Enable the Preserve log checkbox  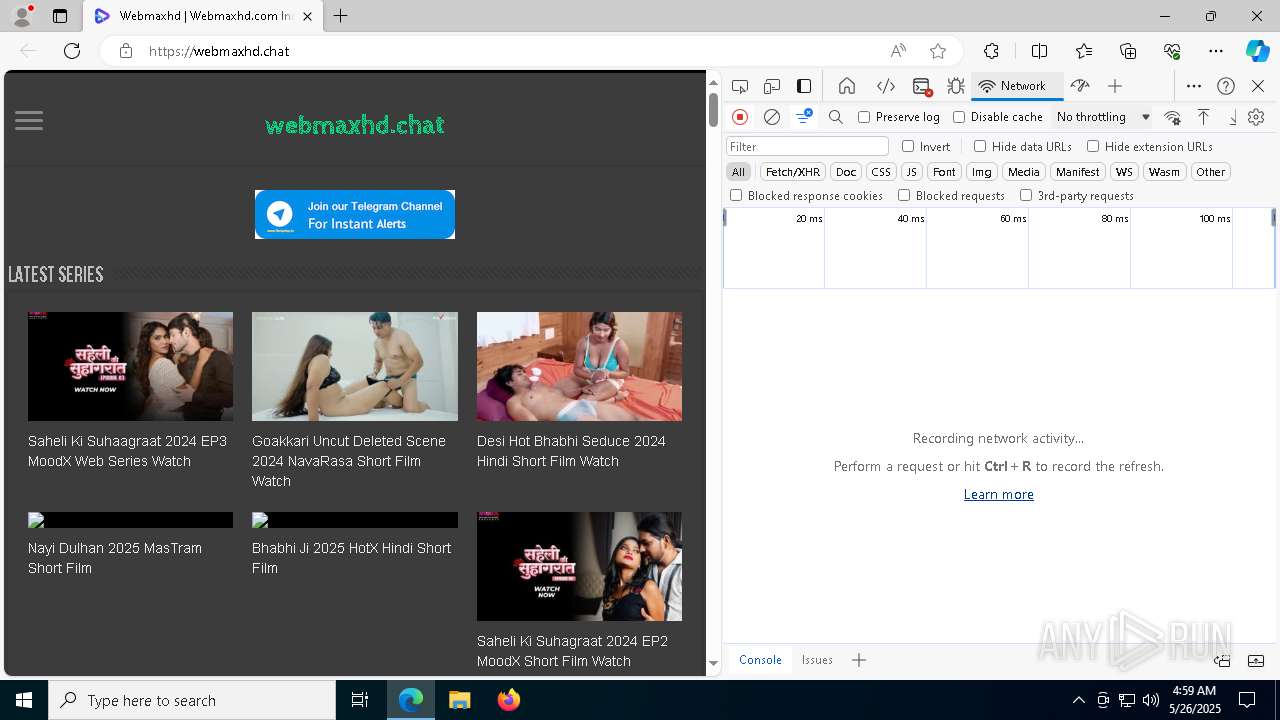[864, 117]
